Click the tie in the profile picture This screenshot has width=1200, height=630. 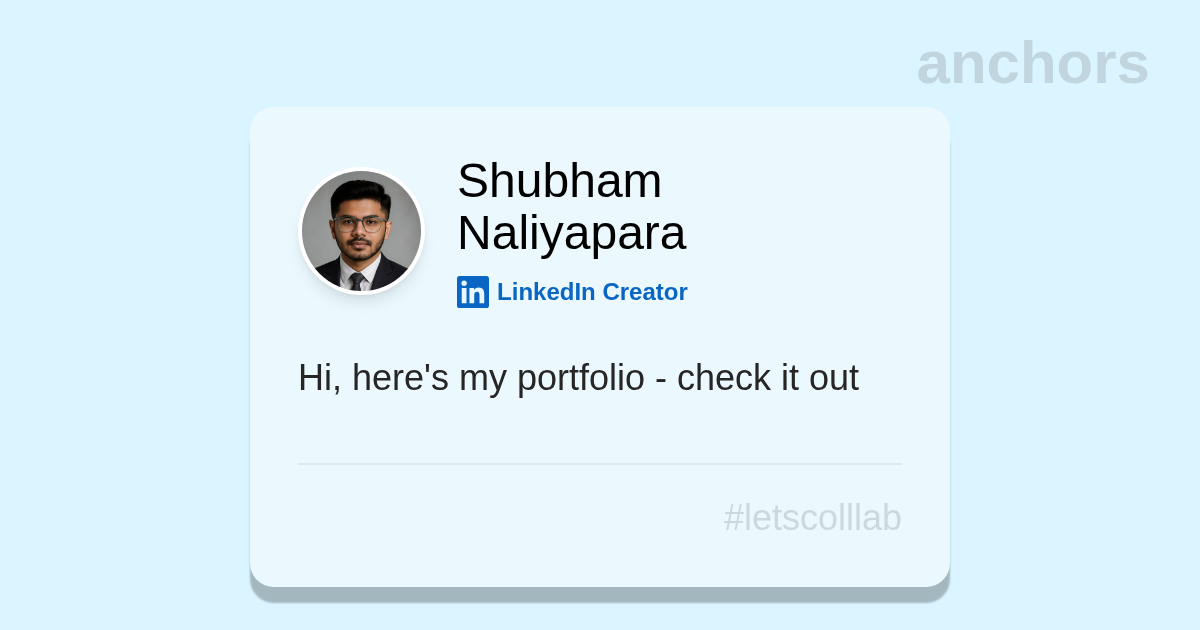357,281
